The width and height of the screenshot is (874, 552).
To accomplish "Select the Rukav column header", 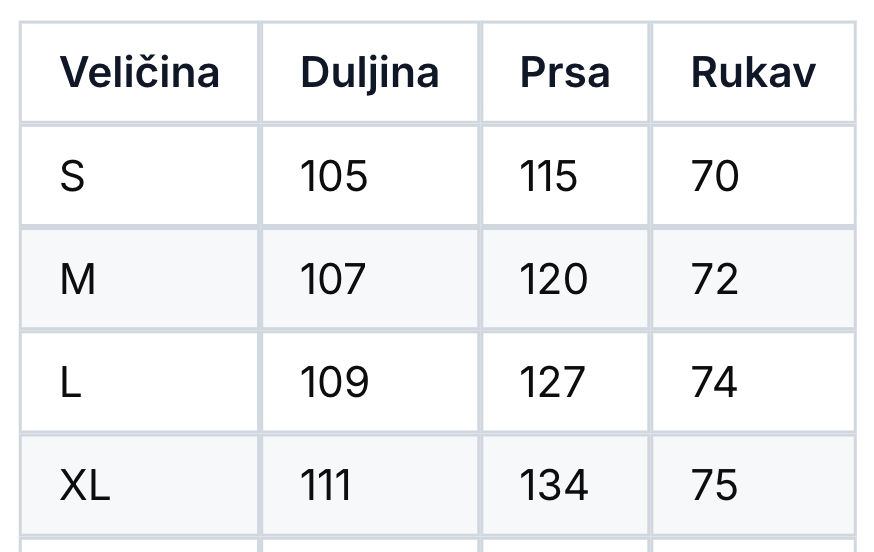I will 752,73.
